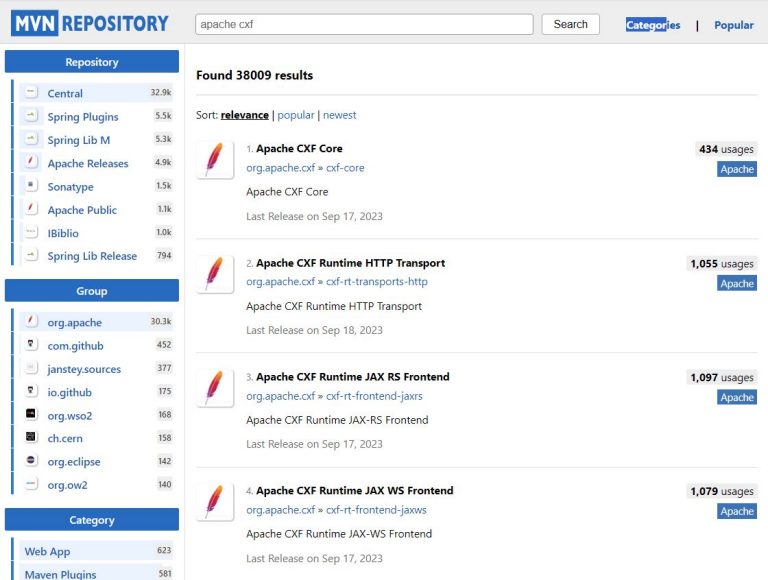
Task: Click the cxf-core artifact link
Action: pyautogui.click(x=345, y=168)
